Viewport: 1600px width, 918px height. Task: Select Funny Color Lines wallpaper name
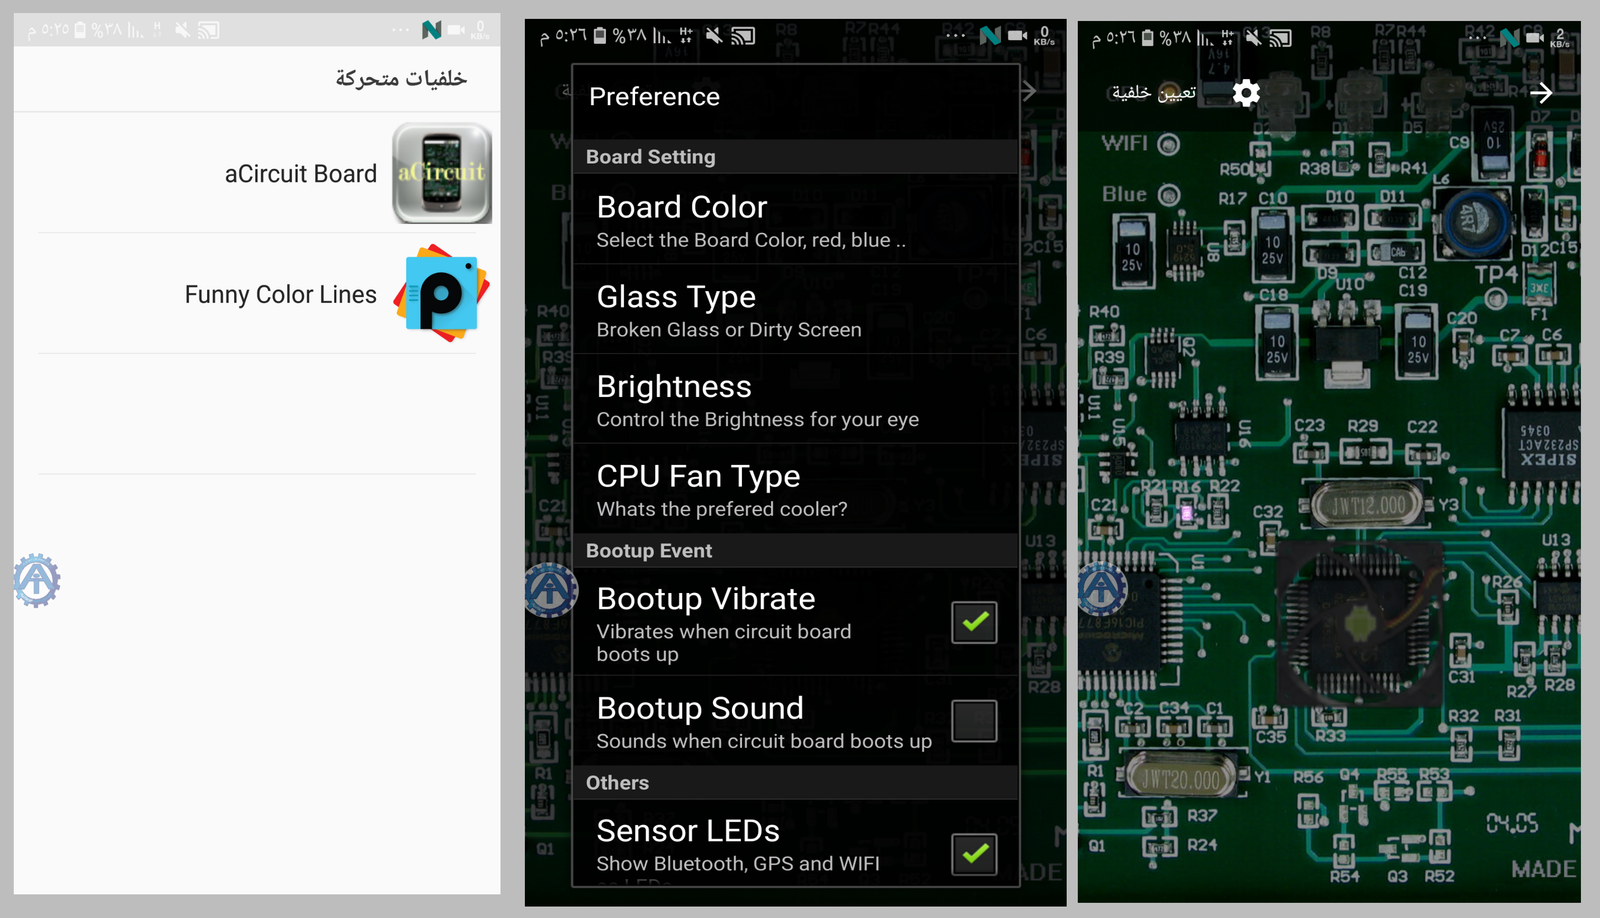pyautogui.click(x=280, y=295)
